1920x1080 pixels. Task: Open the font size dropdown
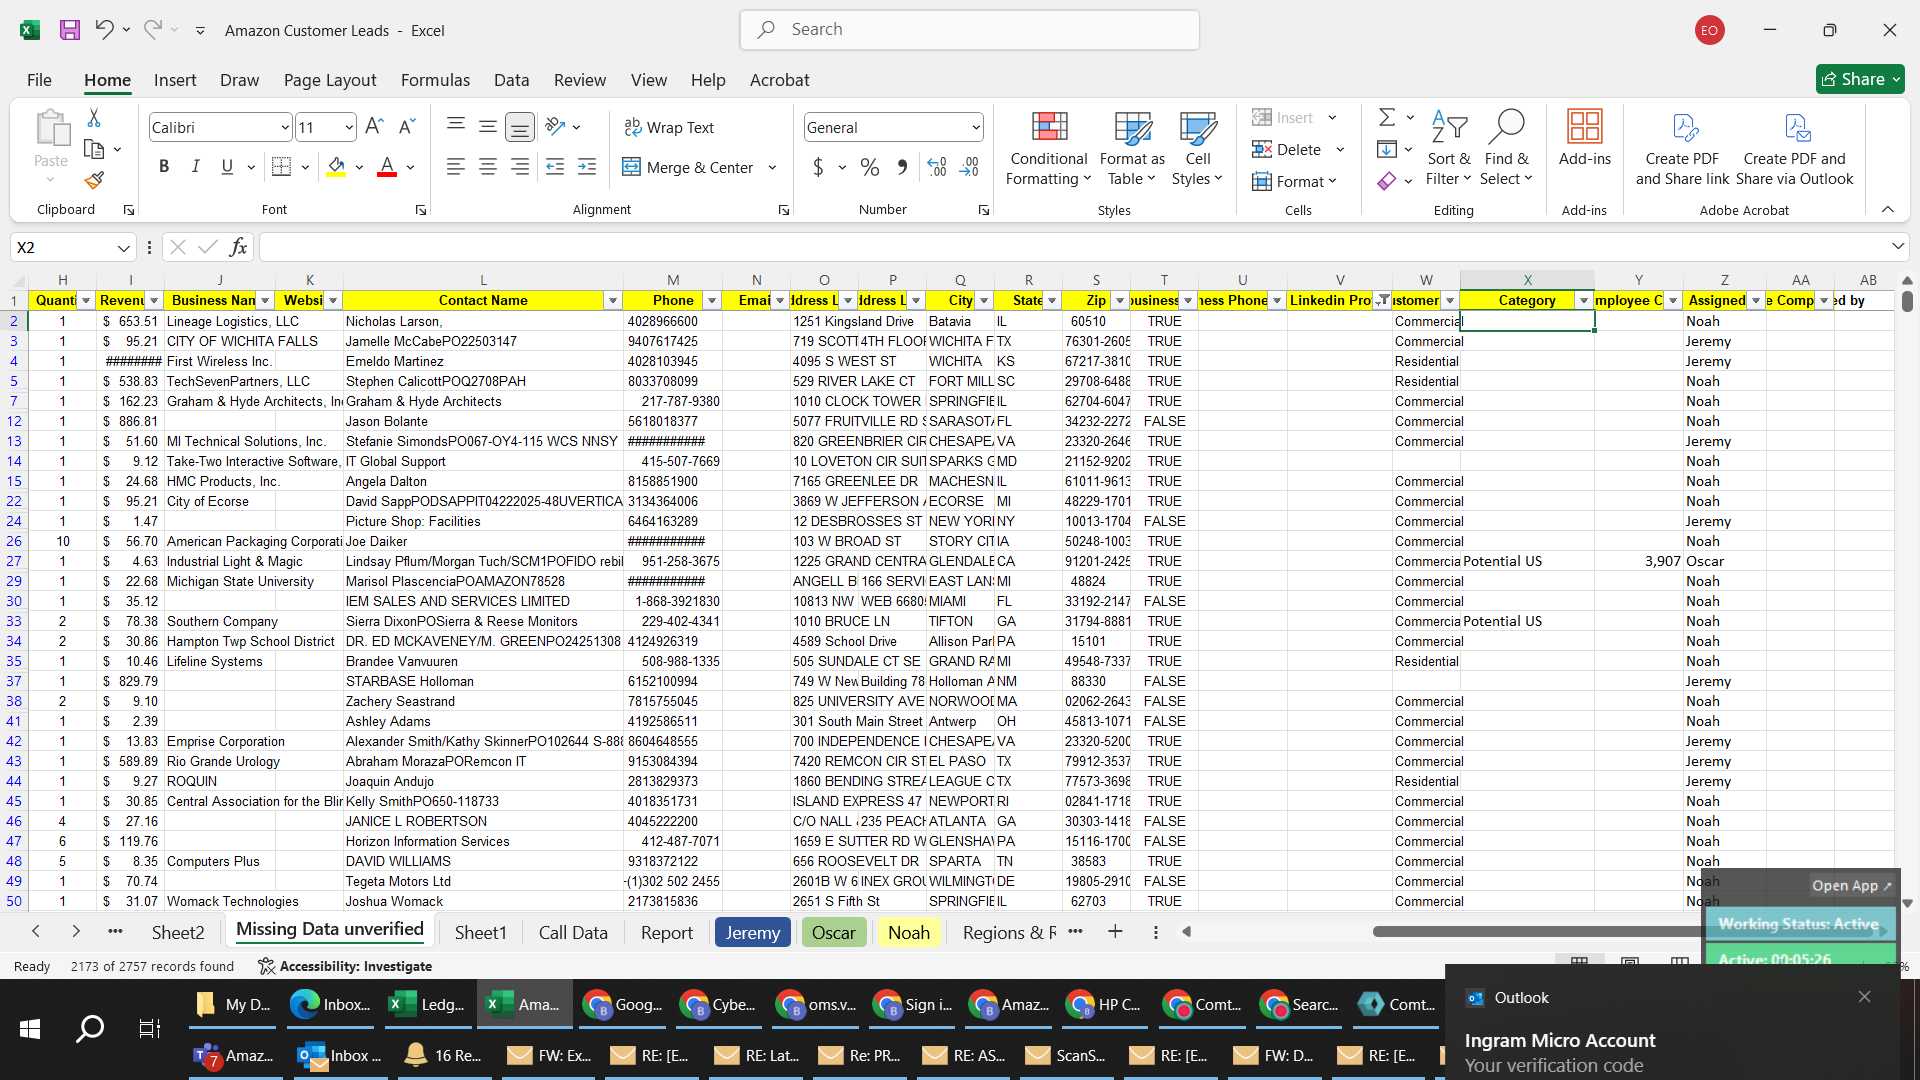click(348, 127)
